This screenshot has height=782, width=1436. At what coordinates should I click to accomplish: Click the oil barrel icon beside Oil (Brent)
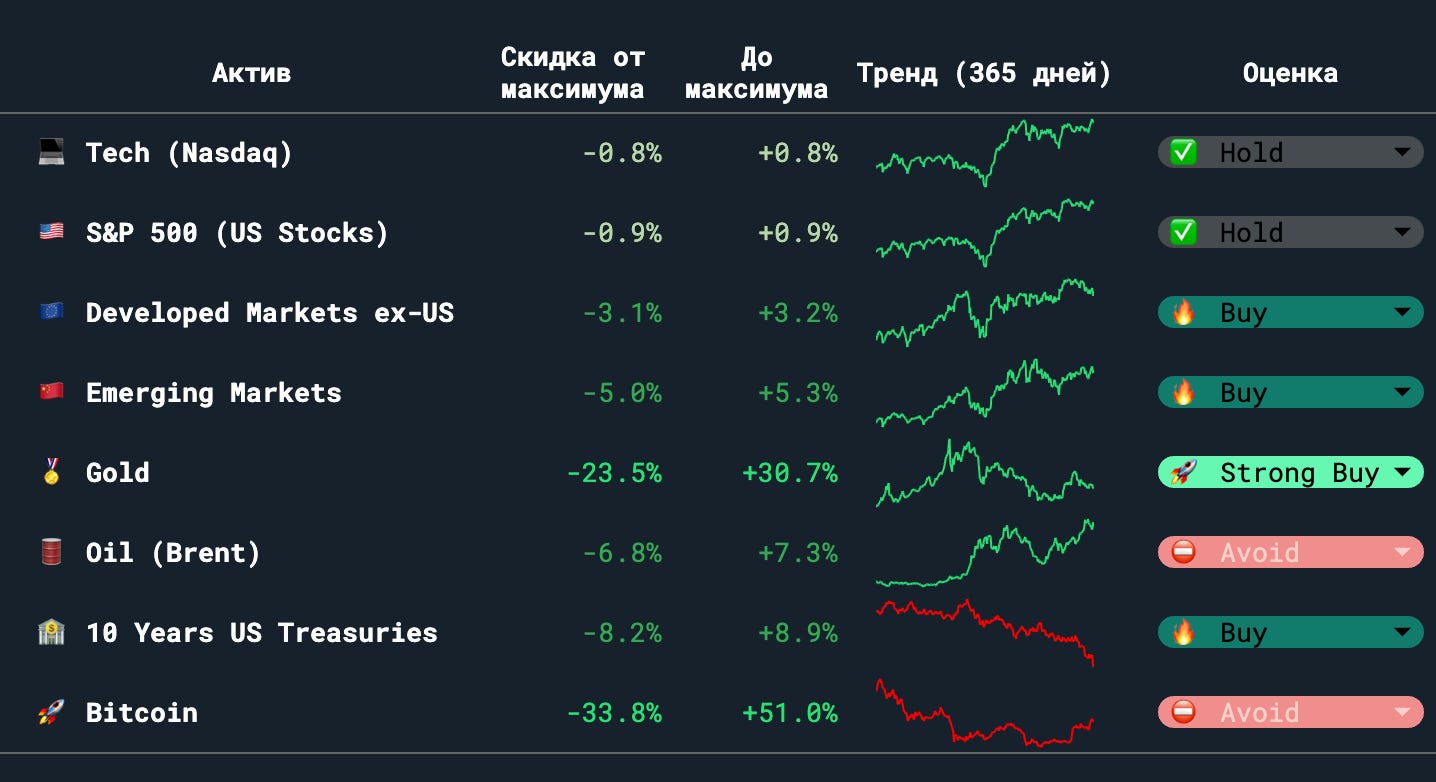(x=51, y=552)
